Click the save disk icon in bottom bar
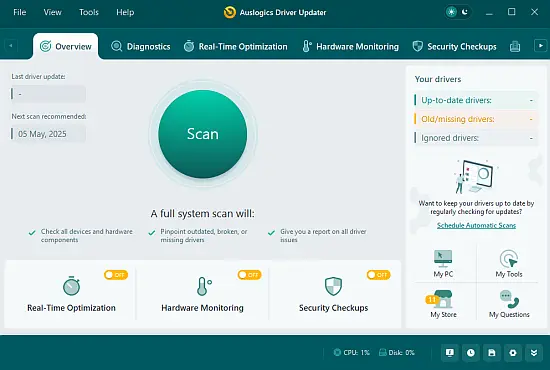Viewport: 550px width, 370px height. coord(492,353)
